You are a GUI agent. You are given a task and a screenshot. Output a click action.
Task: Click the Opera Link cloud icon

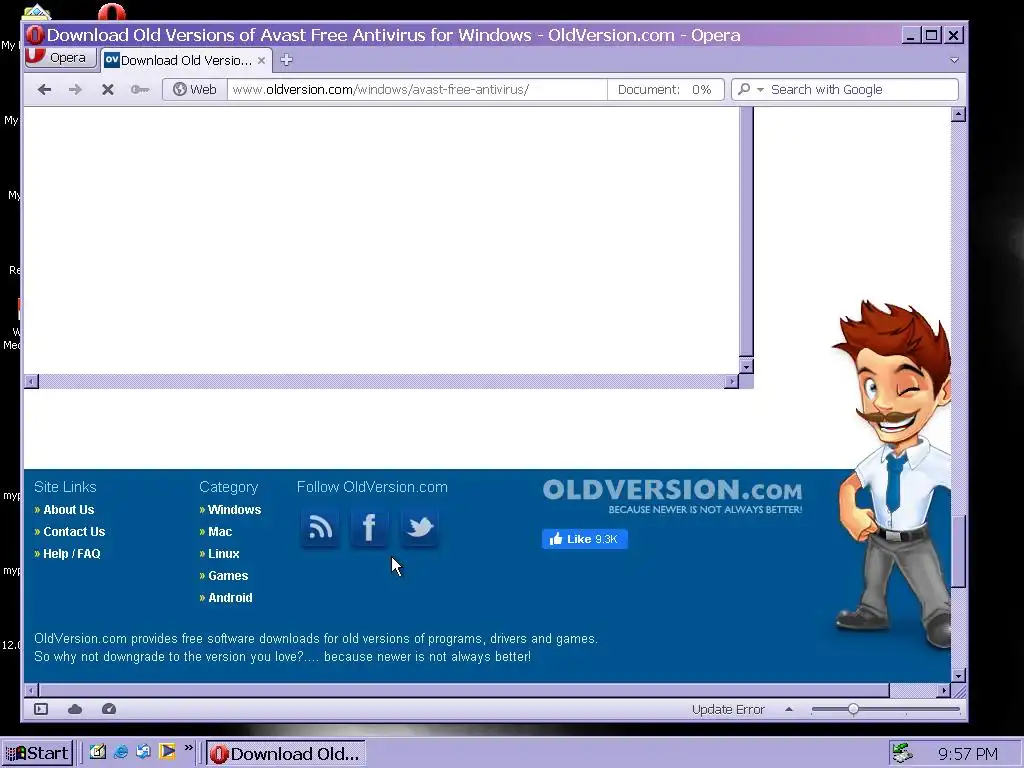(75, 709)
